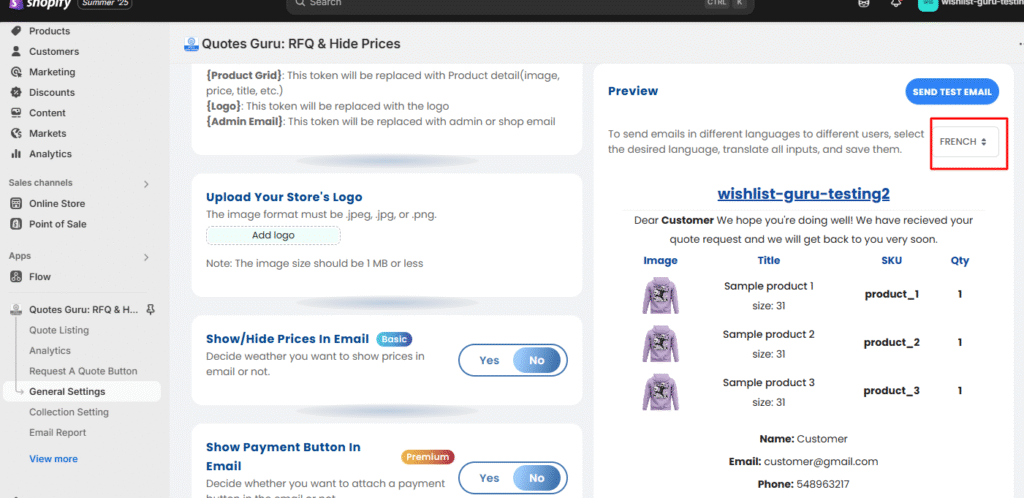Click the top Search input field
The height and width of the screenshot is (498, 1024).
520,4
